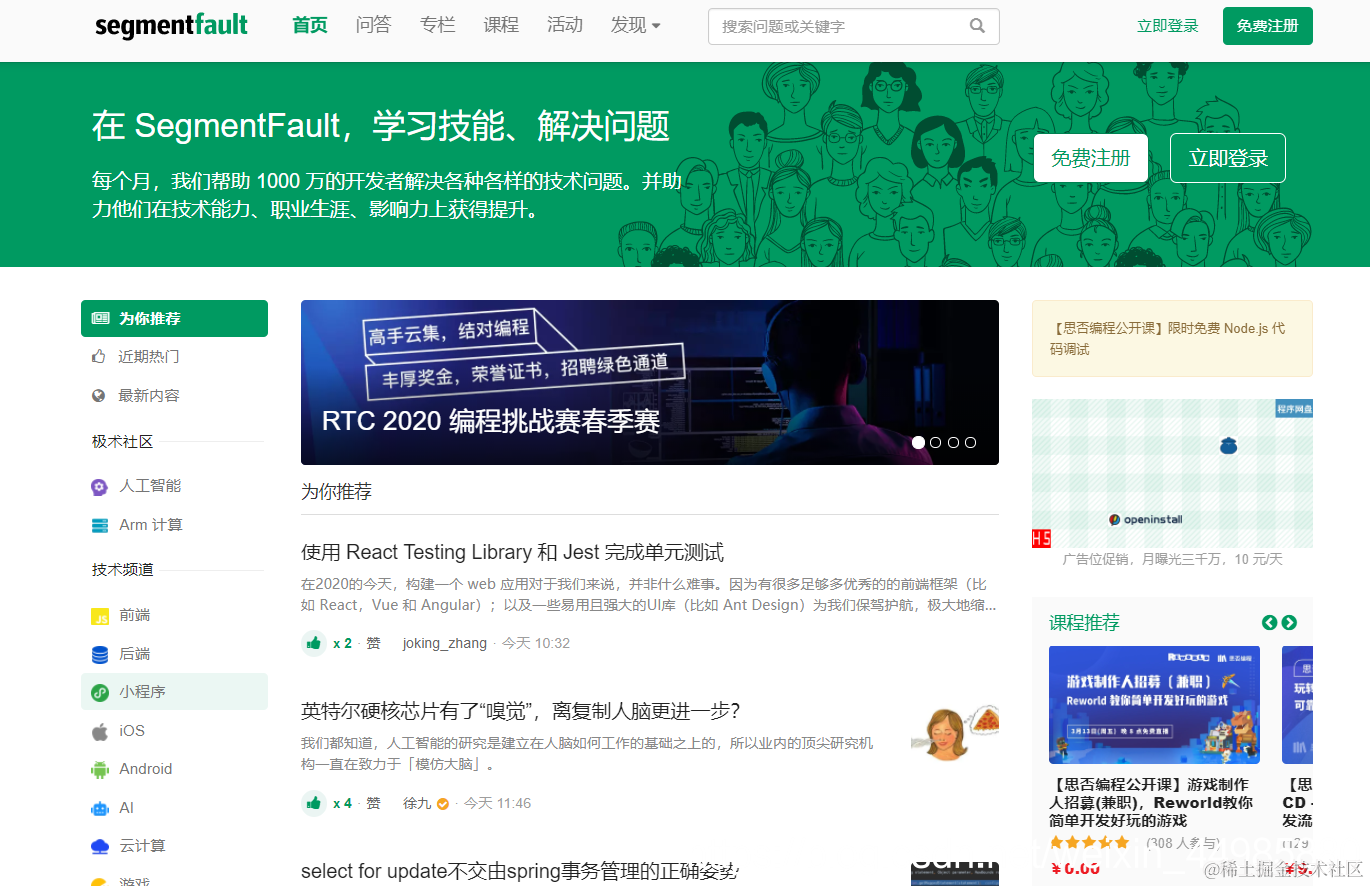Select the 人工智能 artificial intelligence icon

coord(98,486)
